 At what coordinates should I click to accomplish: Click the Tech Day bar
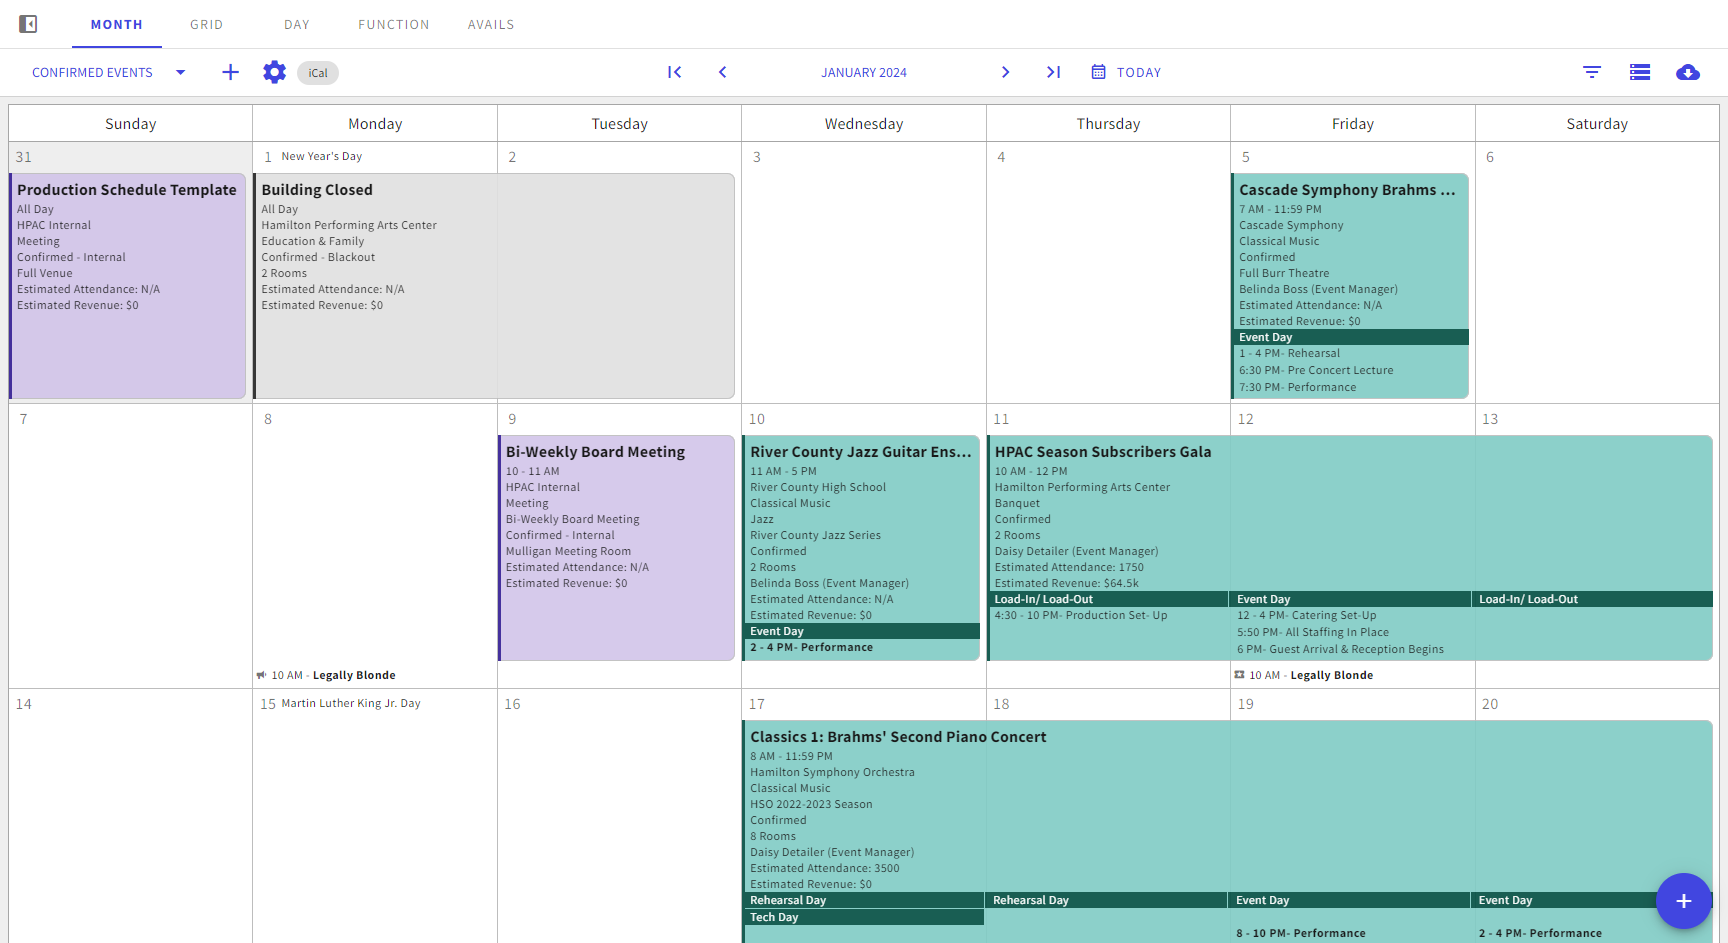click(864, 917)
